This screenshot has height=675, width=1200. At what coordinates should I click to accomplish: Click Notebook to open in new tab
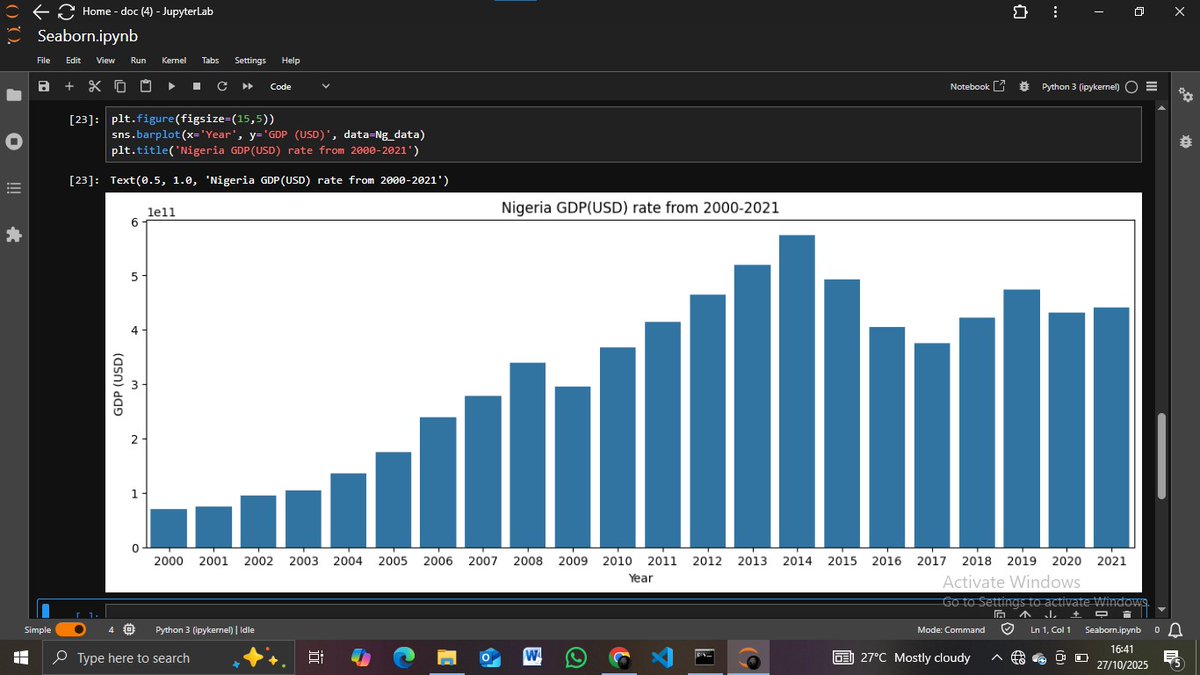(971, 86)
